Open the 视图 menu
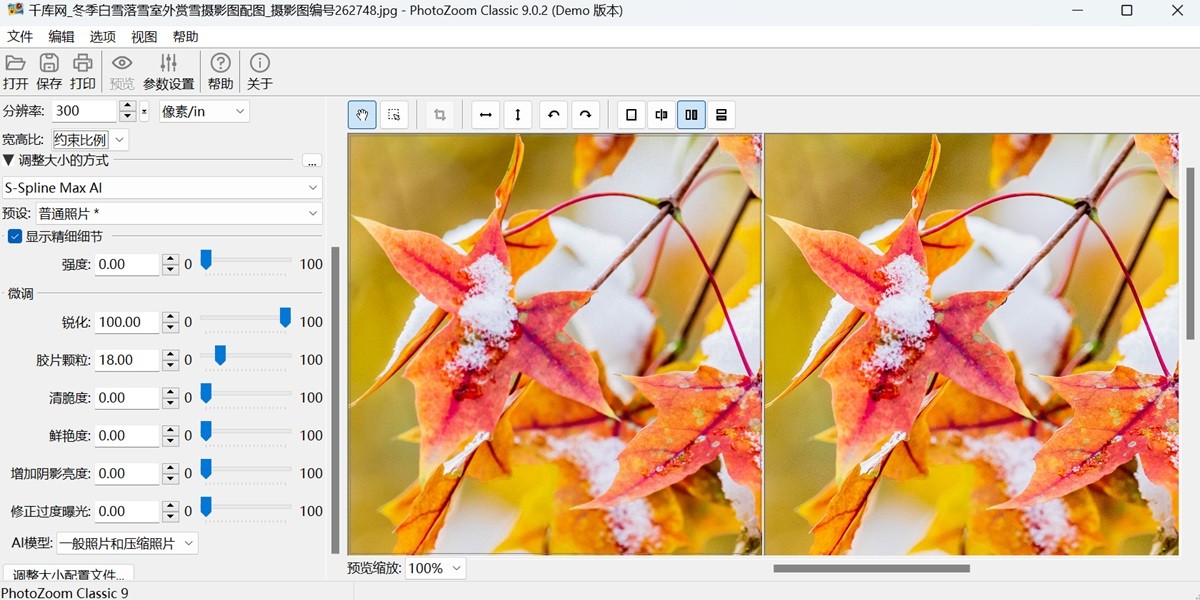The width and height of the screenshot is (1200, 600). tap(143, 35)
